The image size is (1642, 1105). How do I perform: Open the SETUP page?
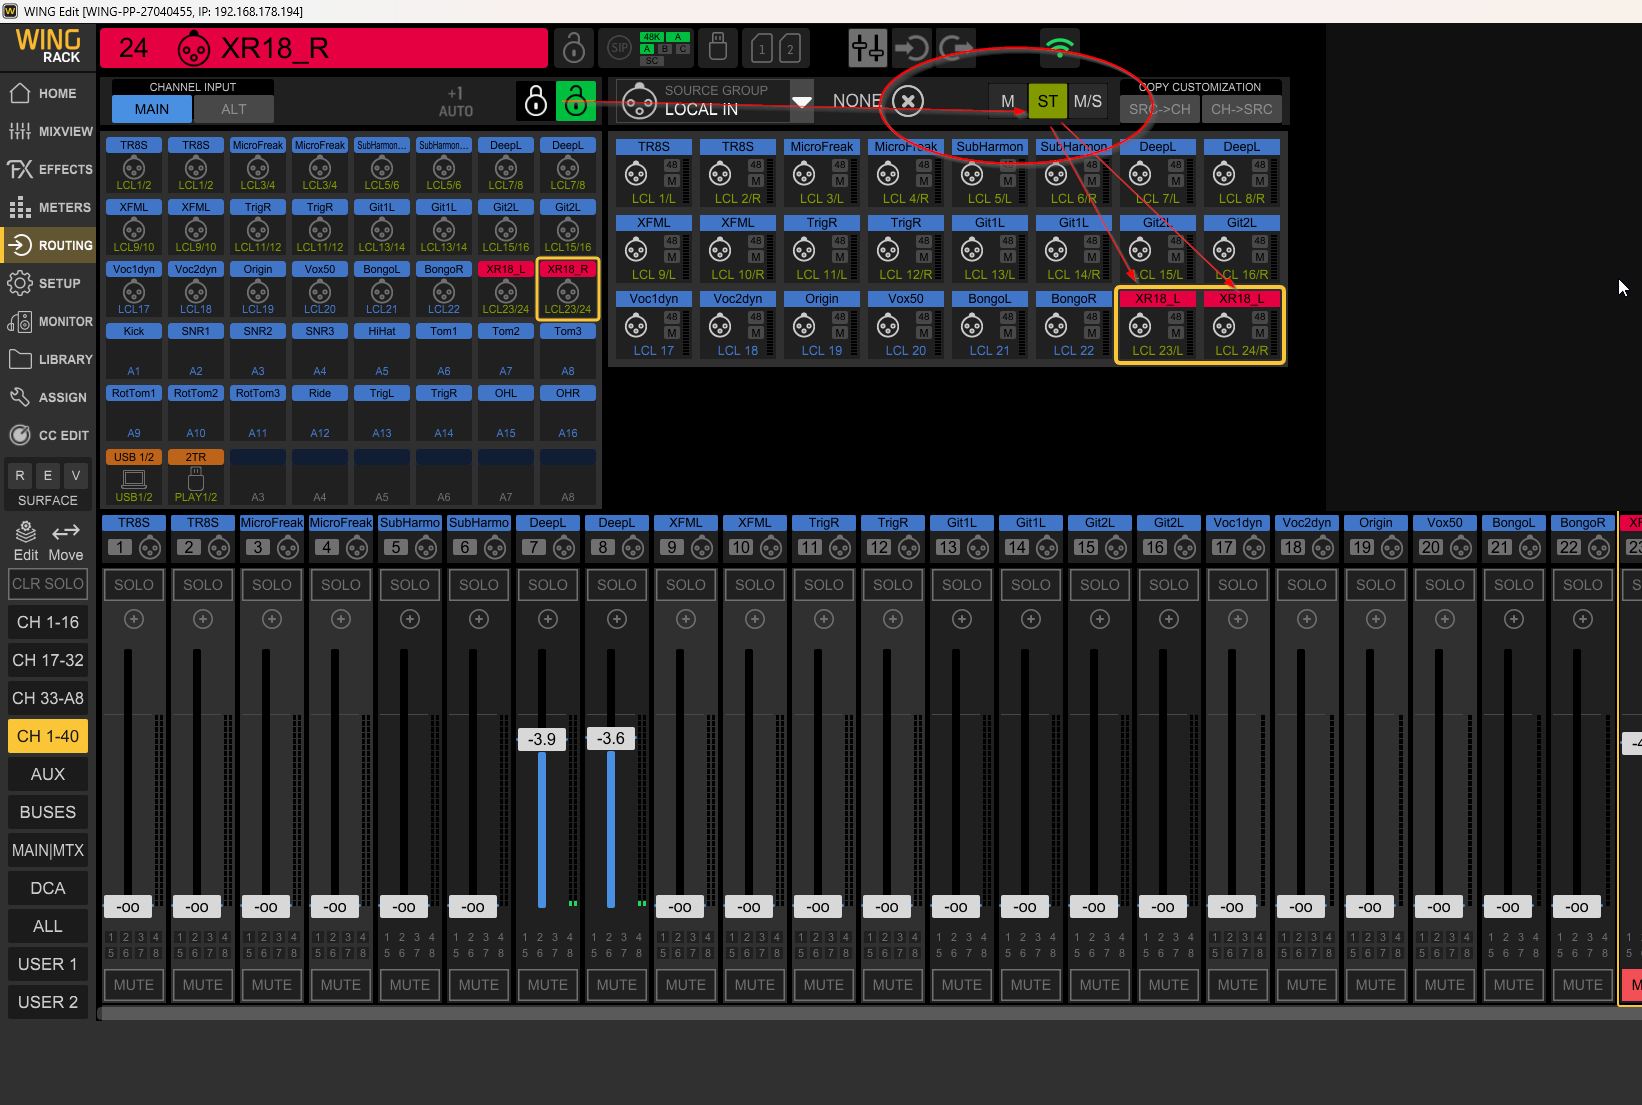[x=48, y=283]
